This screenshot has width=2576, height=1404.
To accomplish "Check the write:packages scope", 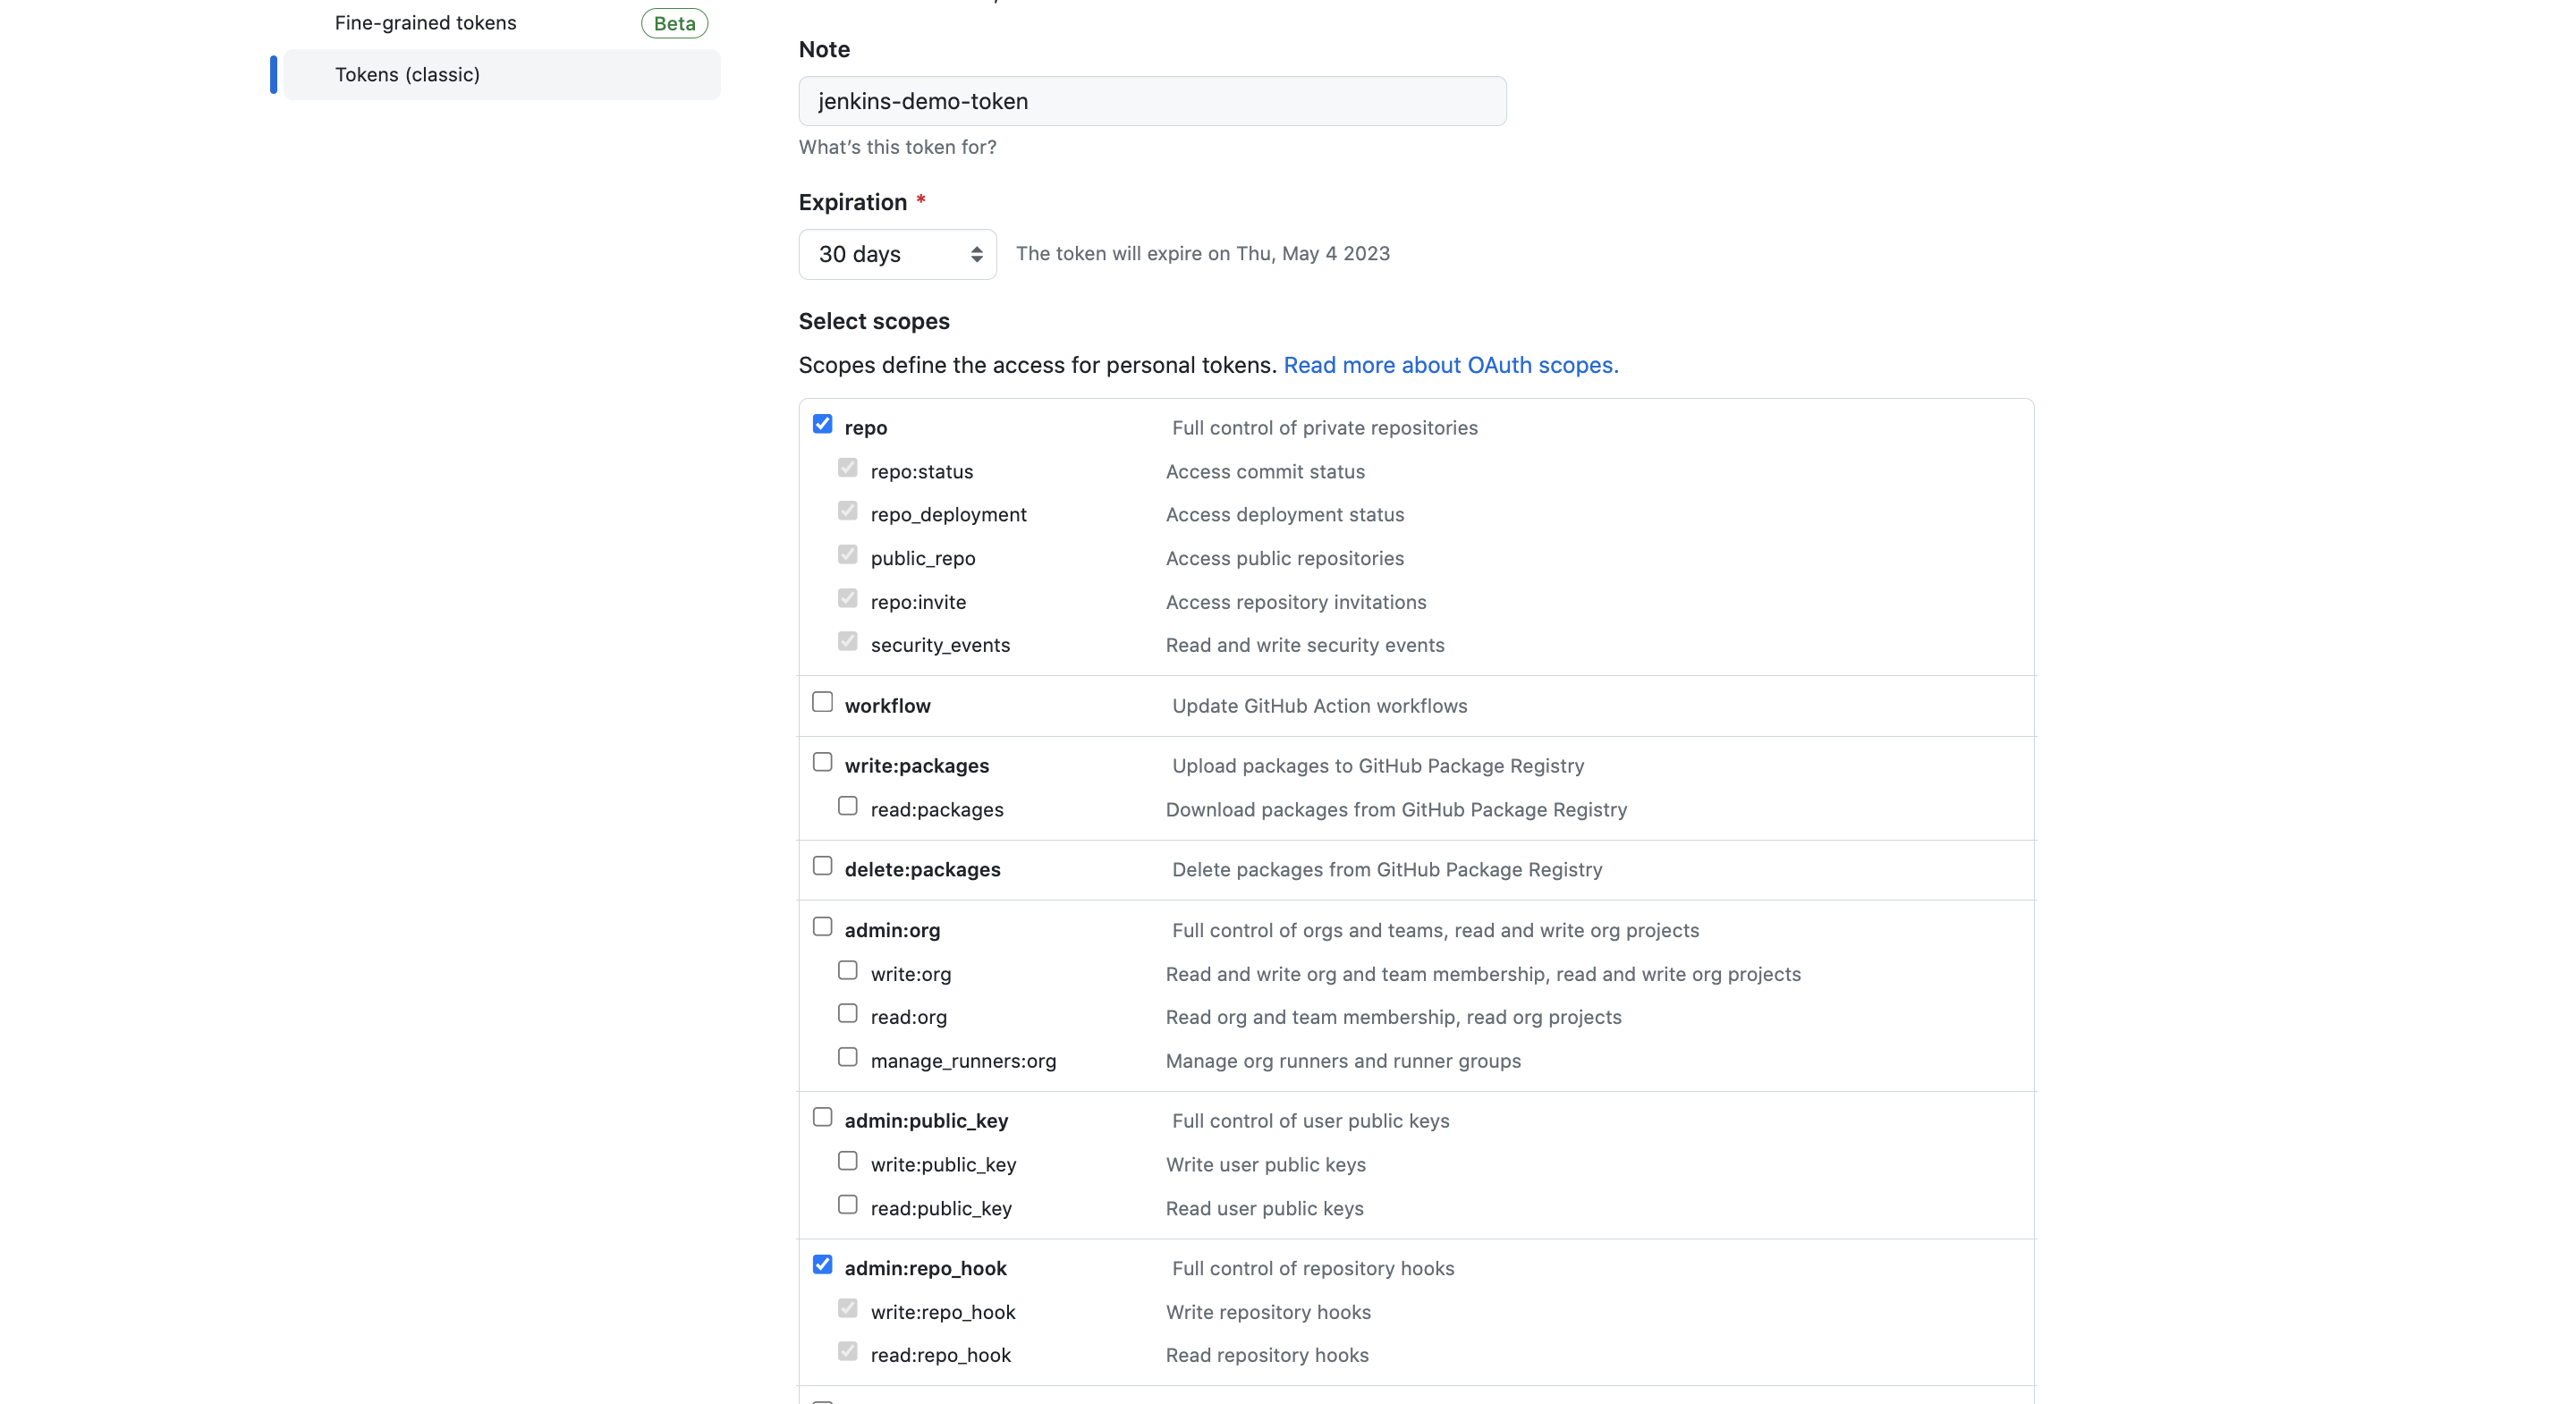I will (x=822, y=762).
